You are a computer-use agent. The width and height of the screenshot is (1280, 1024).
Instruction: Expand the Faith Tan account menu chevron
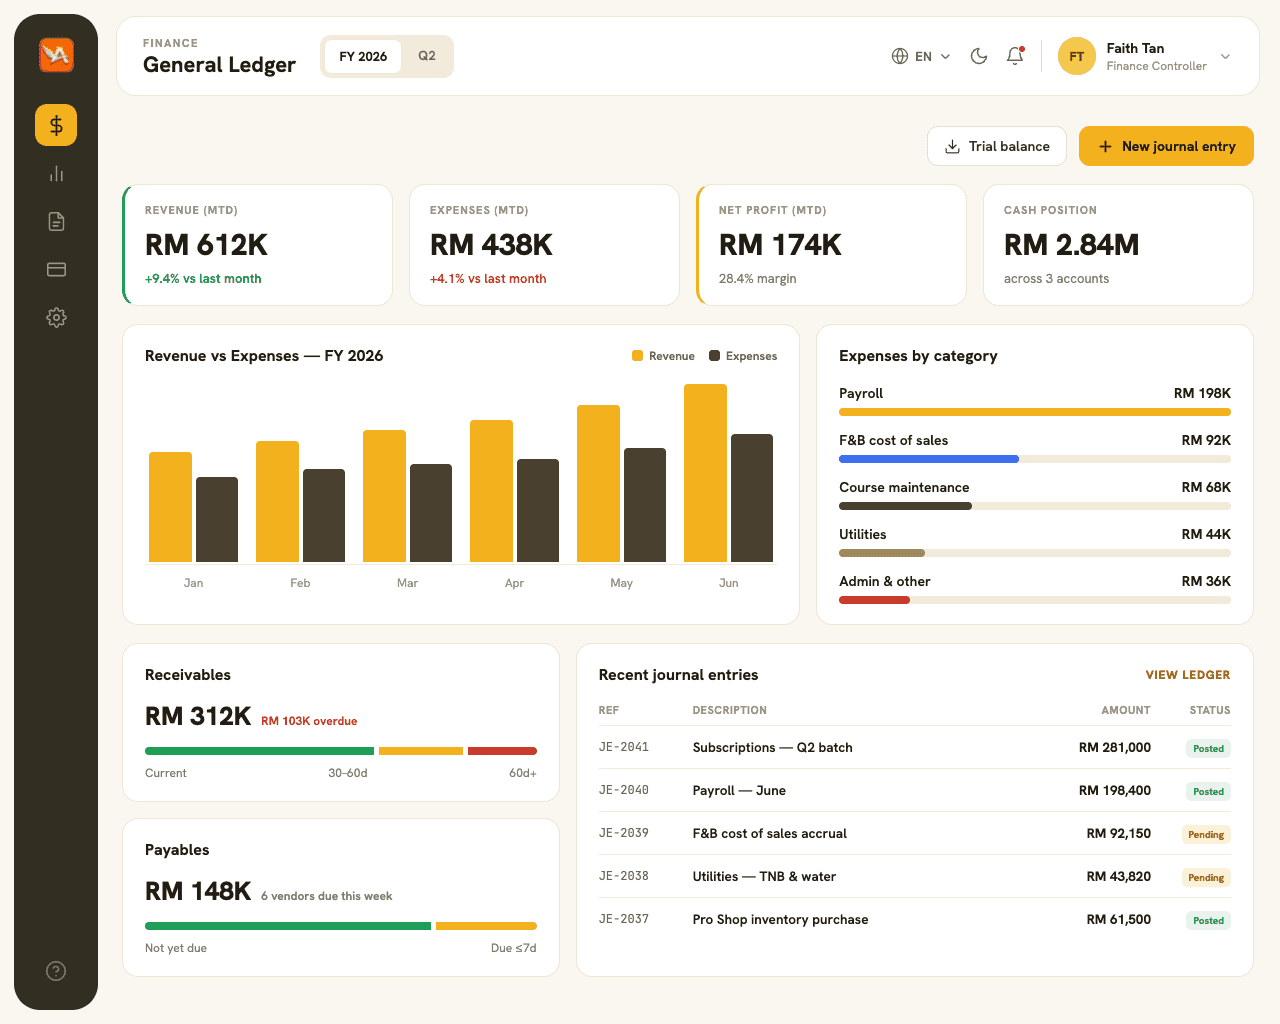(x=1226, y=56)
